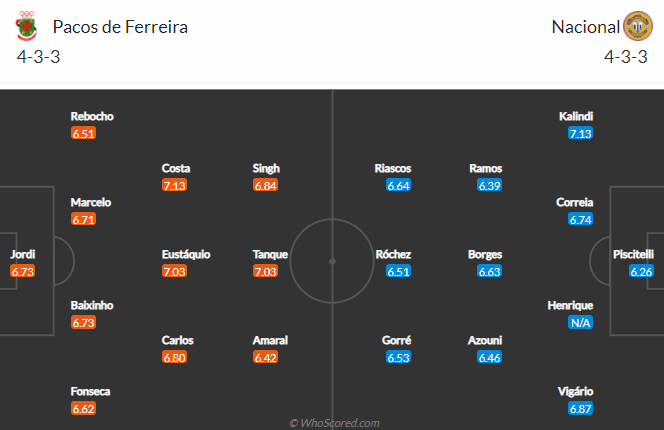Click Borges's 6.63 rating badge

[489, 272]
